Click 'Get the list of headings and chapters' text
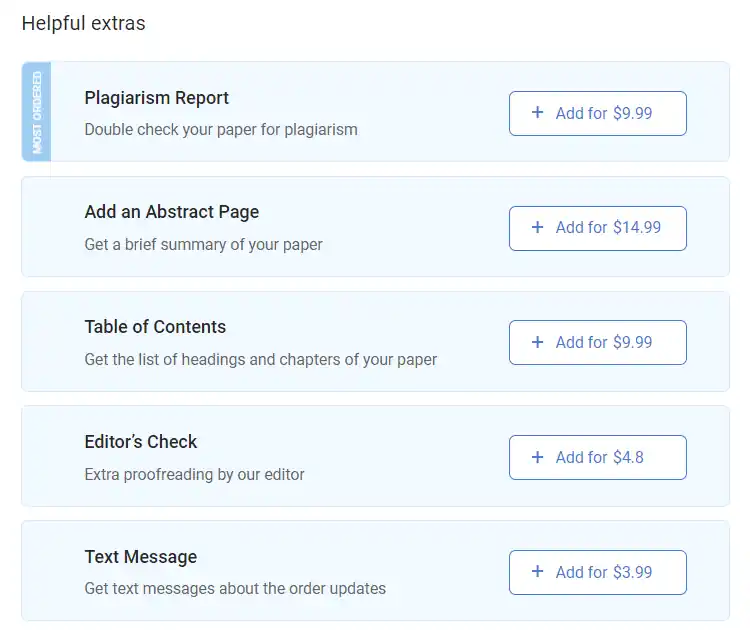 point(261,359)
